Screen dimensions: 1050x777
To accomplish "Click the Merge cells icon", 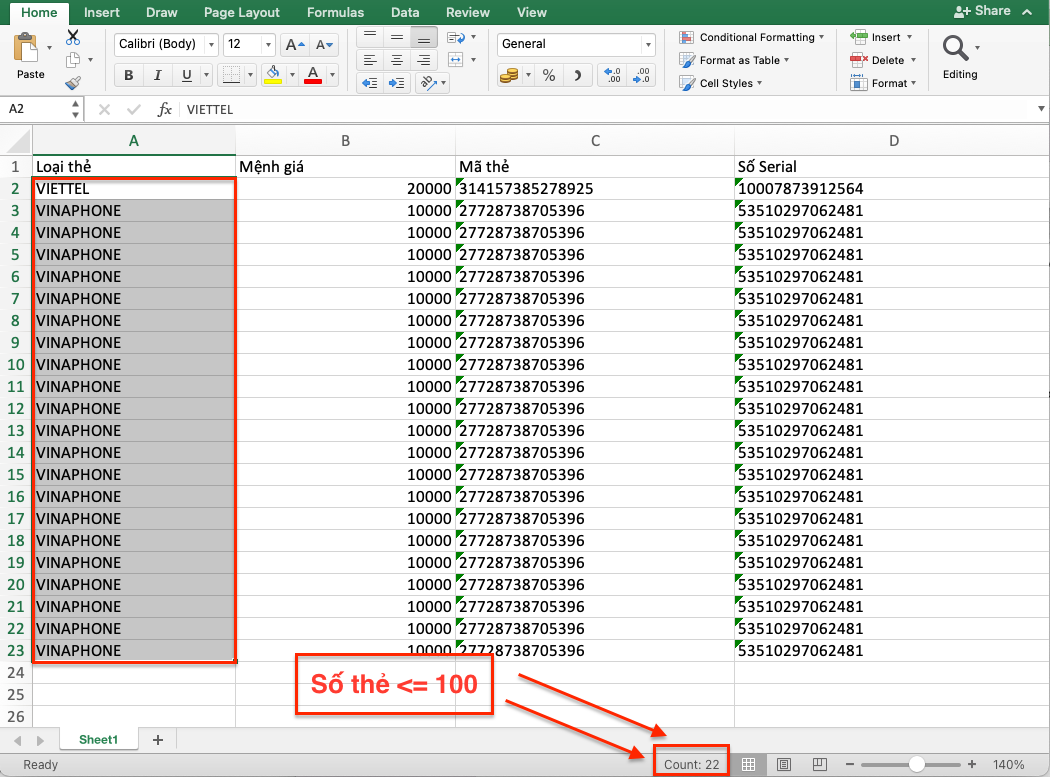I will tap(455, 60).
